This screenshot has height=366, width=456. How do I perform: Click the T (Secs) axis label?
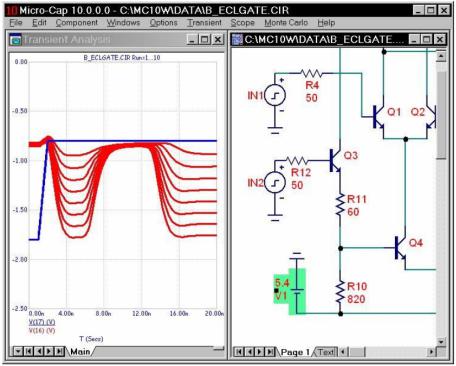91,339
